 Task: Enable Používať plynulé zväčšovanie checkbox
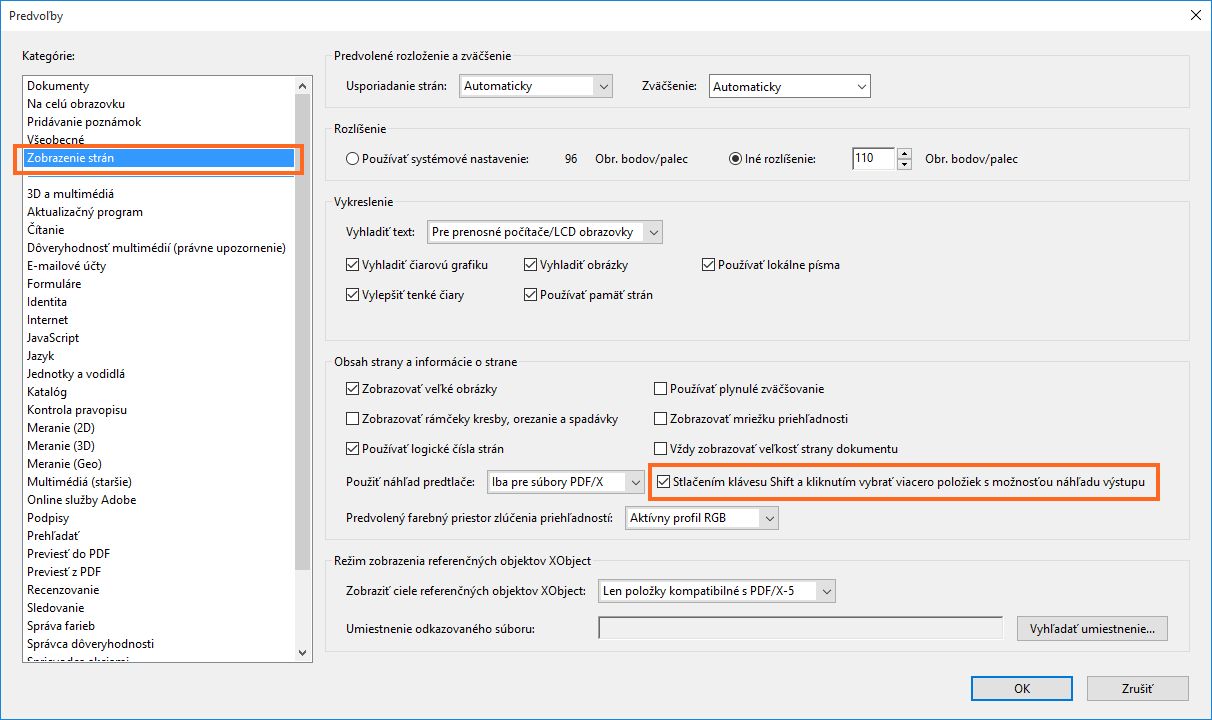point(661,389)
